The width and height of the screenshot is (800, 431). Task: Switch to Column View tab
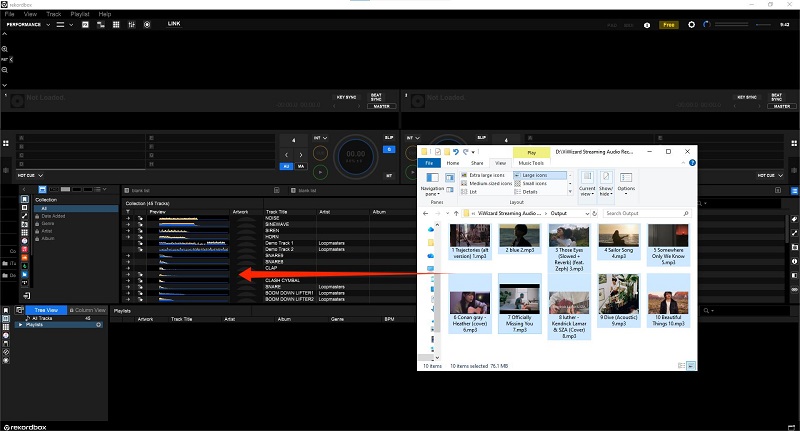[87, 310]
